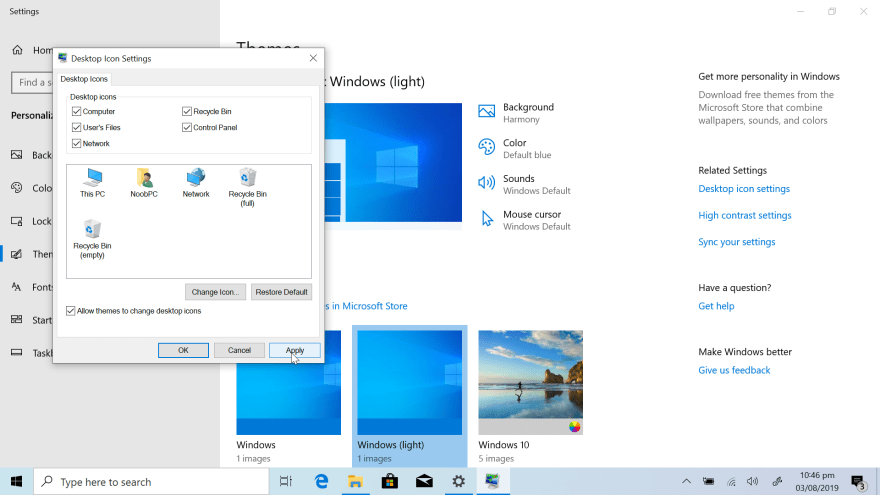Toggle Allow themes to change desktop icons
The height and width of the screenshot is (495, 880).
70,310
